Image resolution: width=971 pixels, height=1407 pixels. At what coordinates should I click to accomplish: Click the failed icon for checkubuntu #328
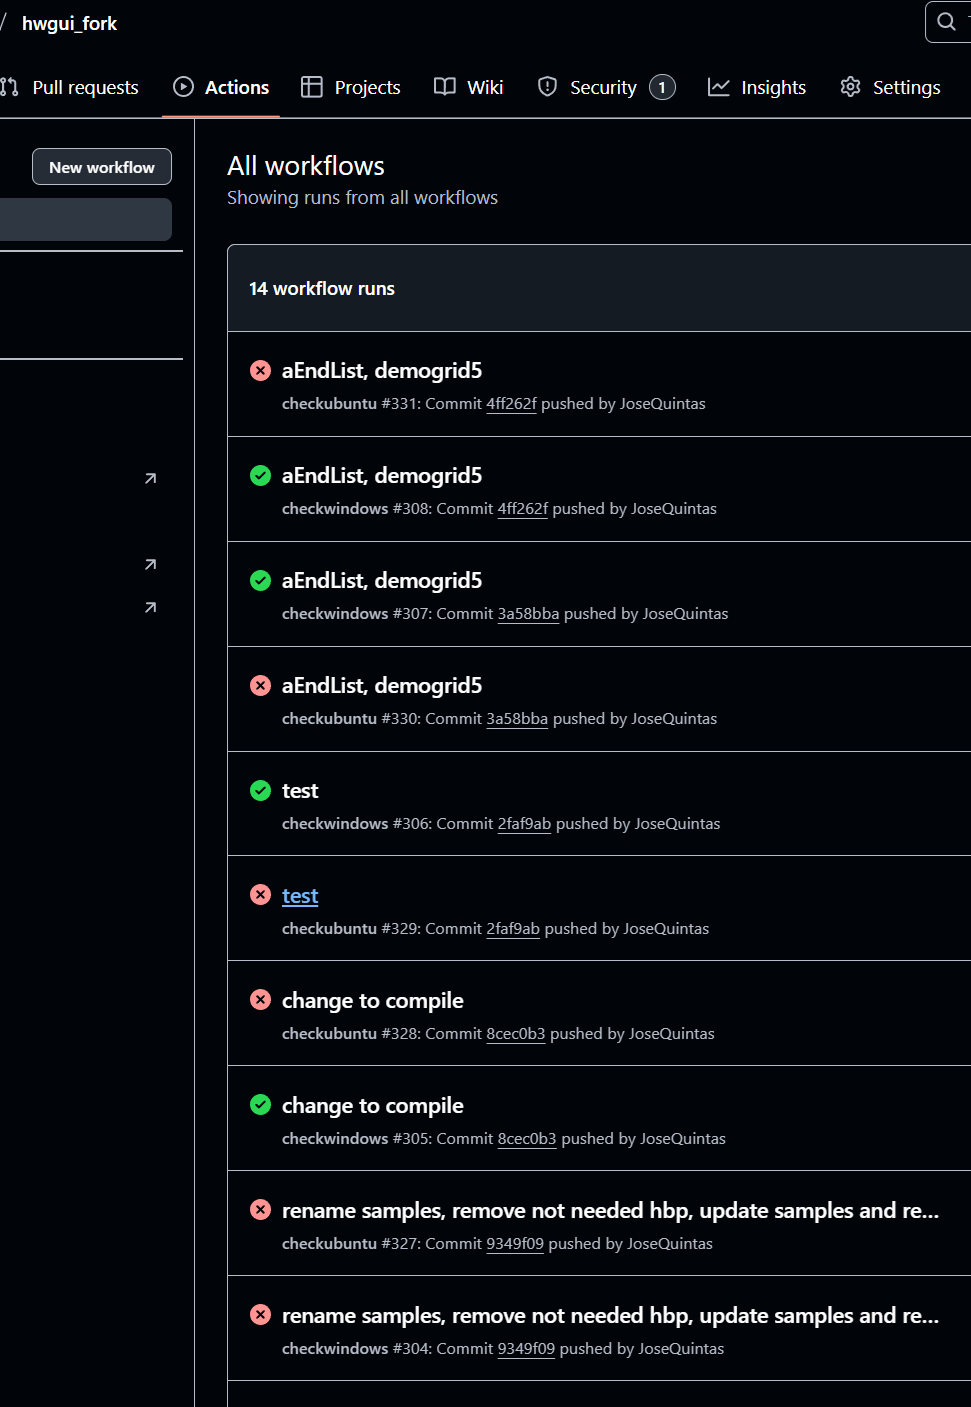point(260,1000)
